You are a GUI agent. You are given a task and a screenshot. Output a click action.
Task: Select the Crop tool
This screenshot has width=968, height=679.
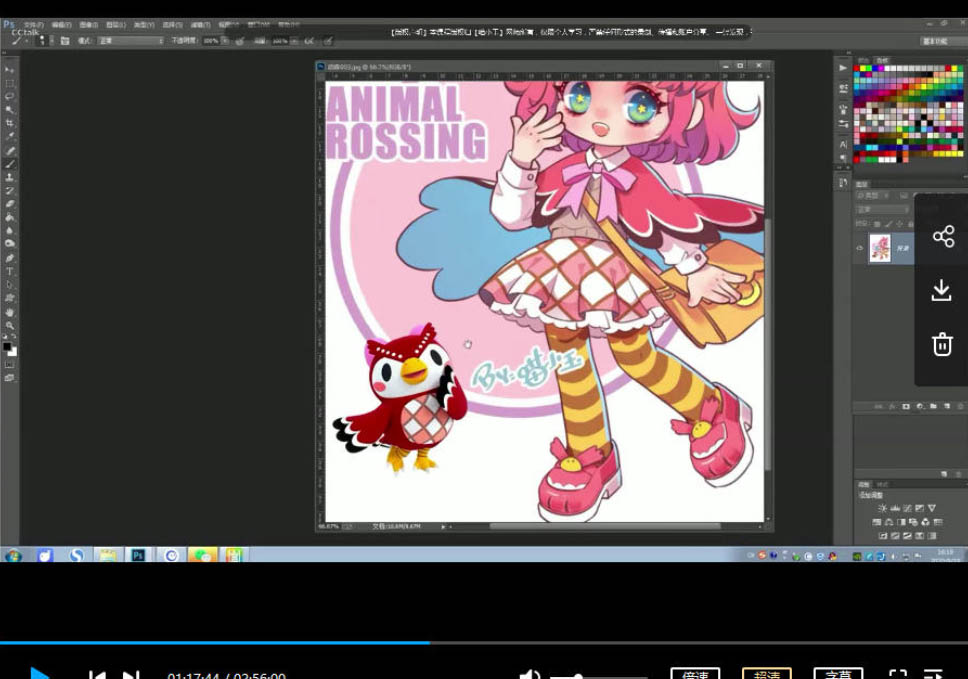(x=9, y=123)
